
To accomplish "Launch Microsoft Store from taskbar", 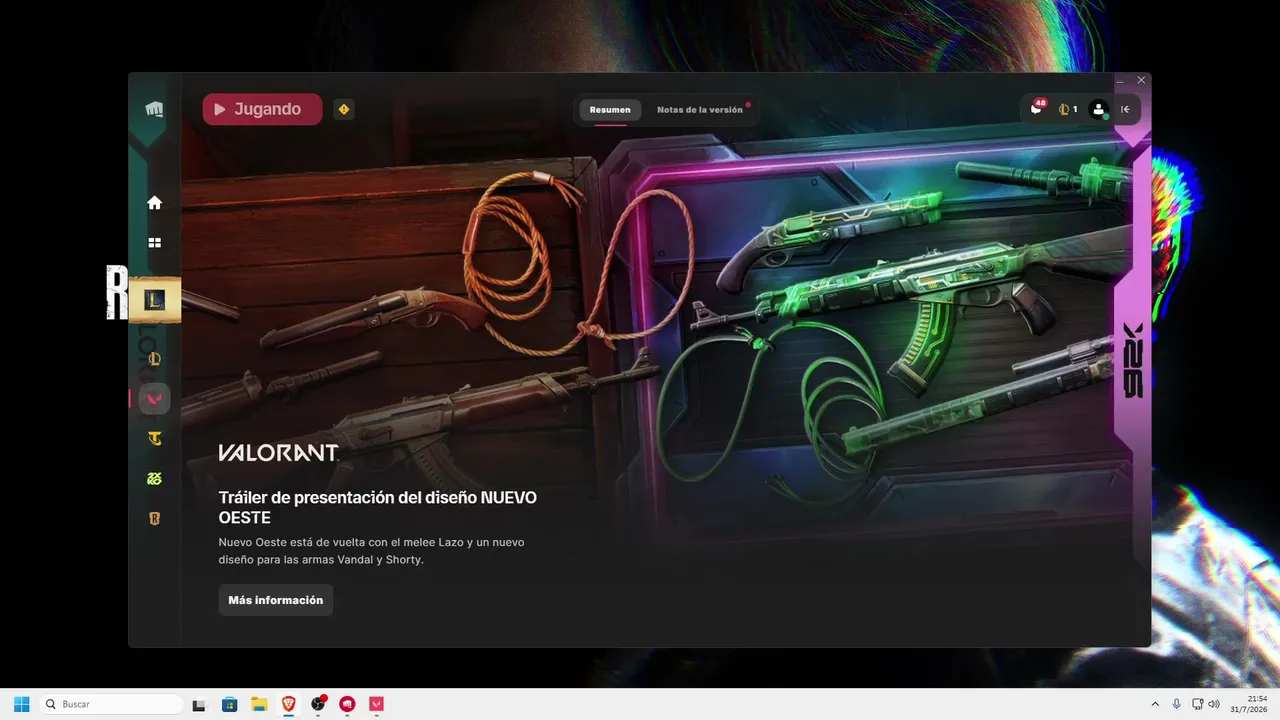I will point(229,704).
